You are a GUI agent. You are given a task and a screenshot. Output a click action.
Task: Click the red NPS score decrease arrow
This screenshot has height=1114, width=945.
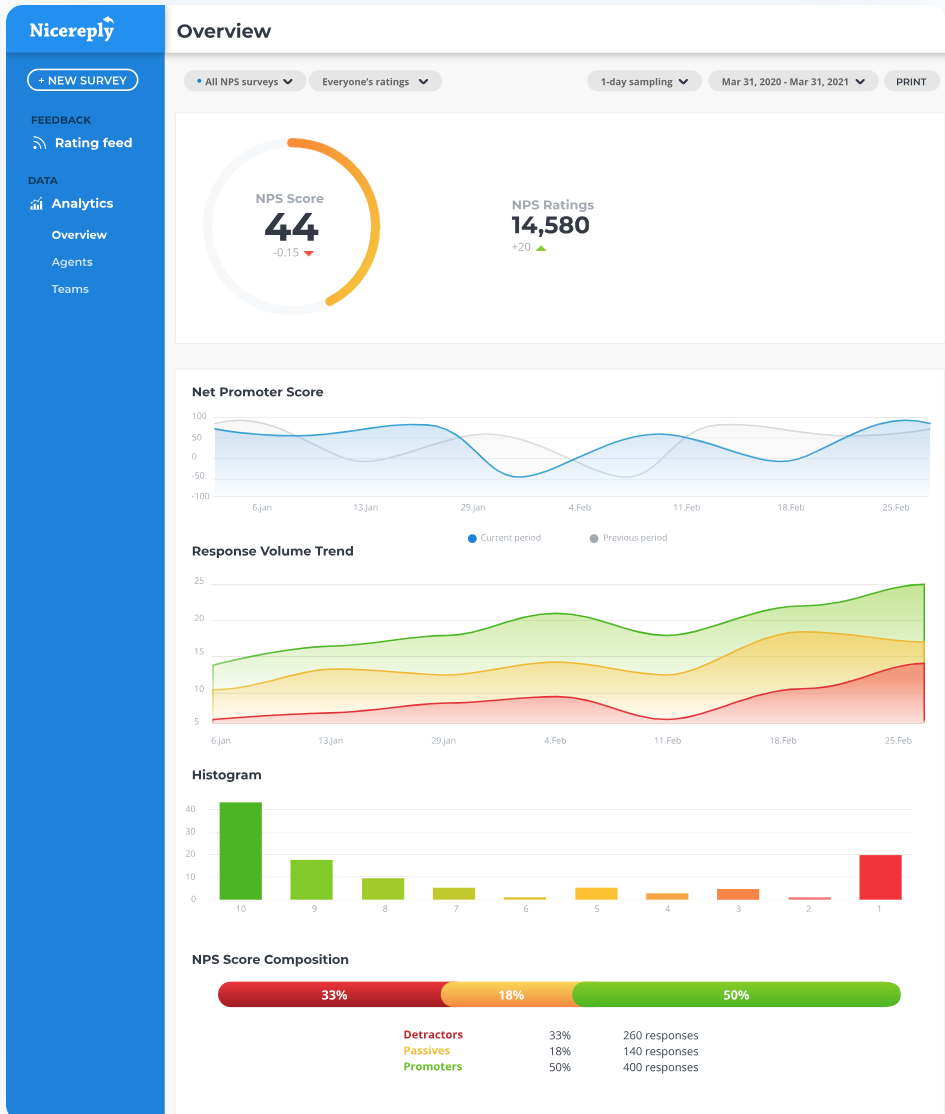coord(309,253)
